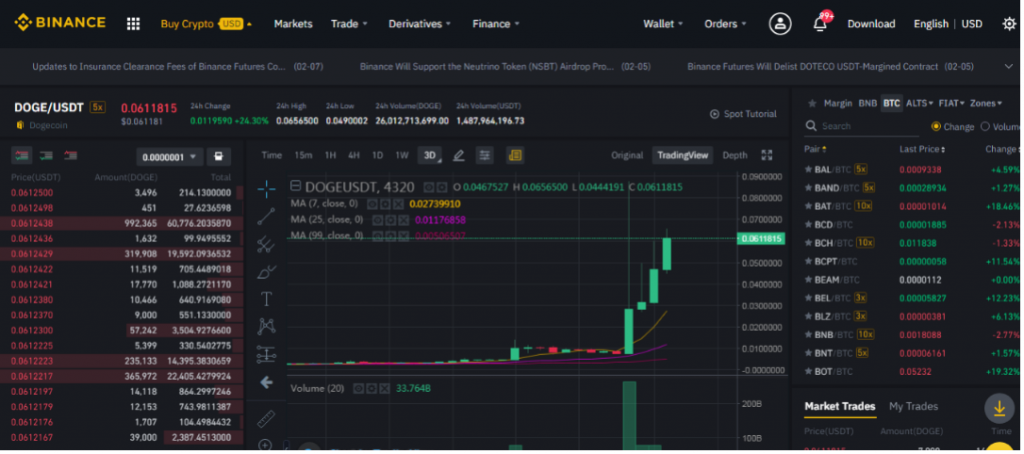Select the pitchfork drawing tool
This screenshot has width=1024, height=454.
click(266, 244)
